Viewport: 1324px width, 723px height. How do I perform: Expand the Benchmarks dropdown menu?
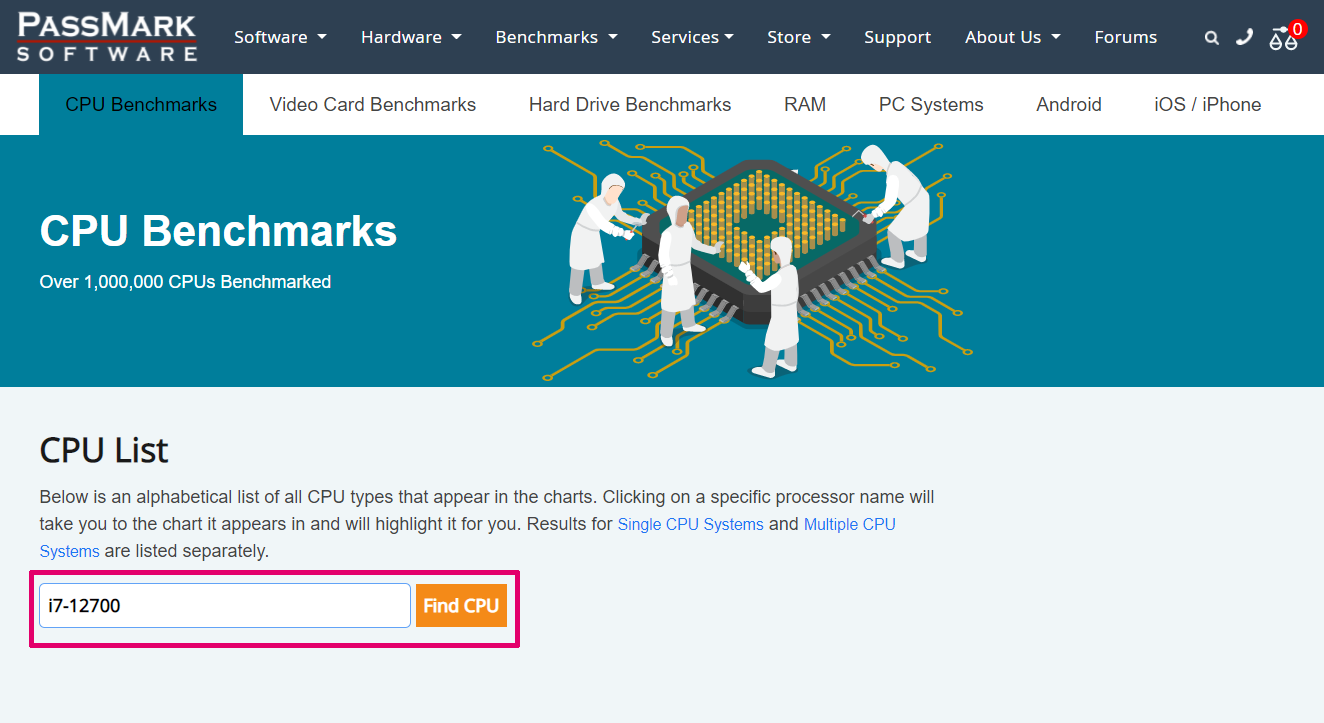click(x=556, y=37)
